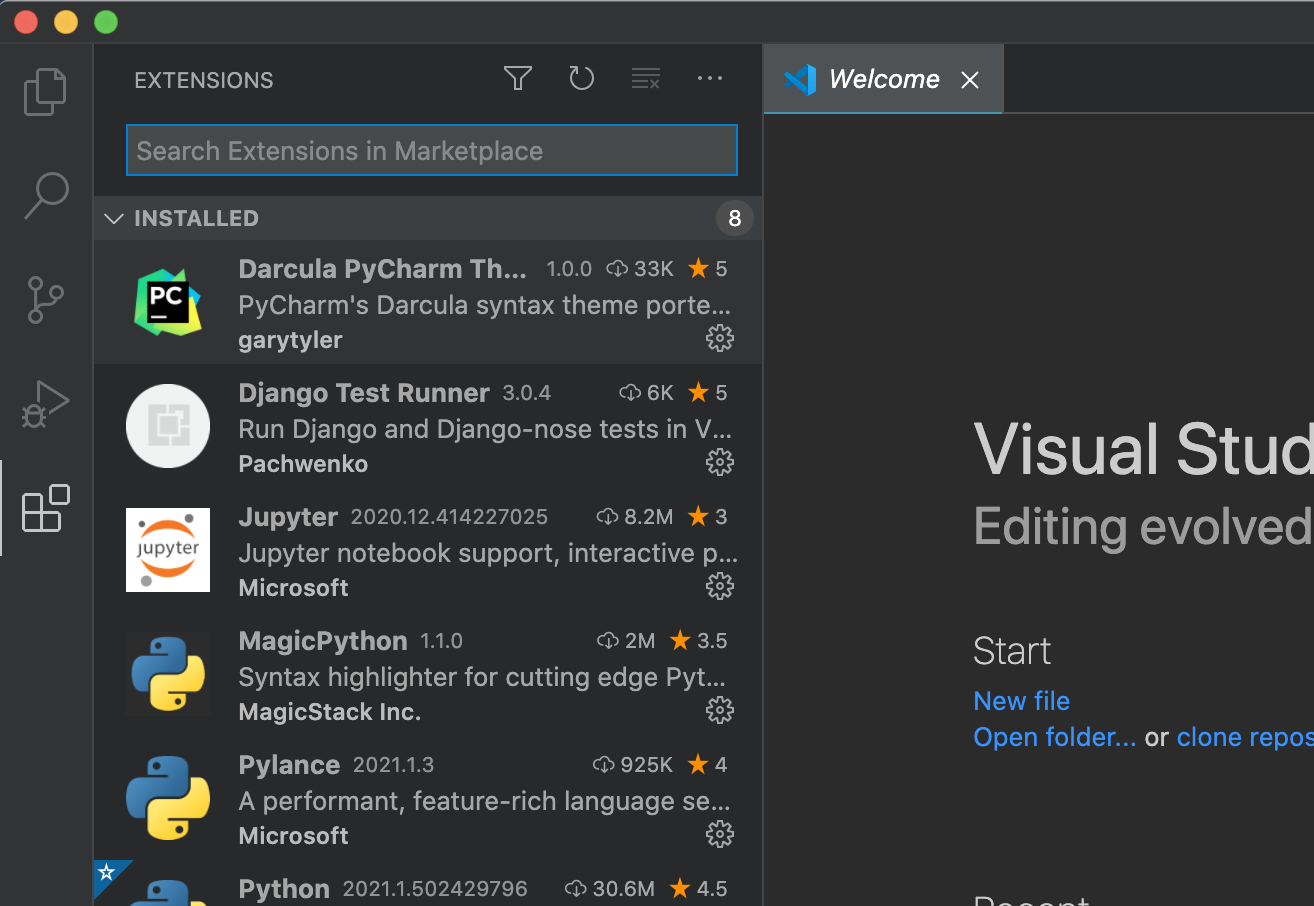Click the Visual Studio Code icon on Welcome tab
The width and height of the screenshot is (1314, 906).
click(800, 80)
